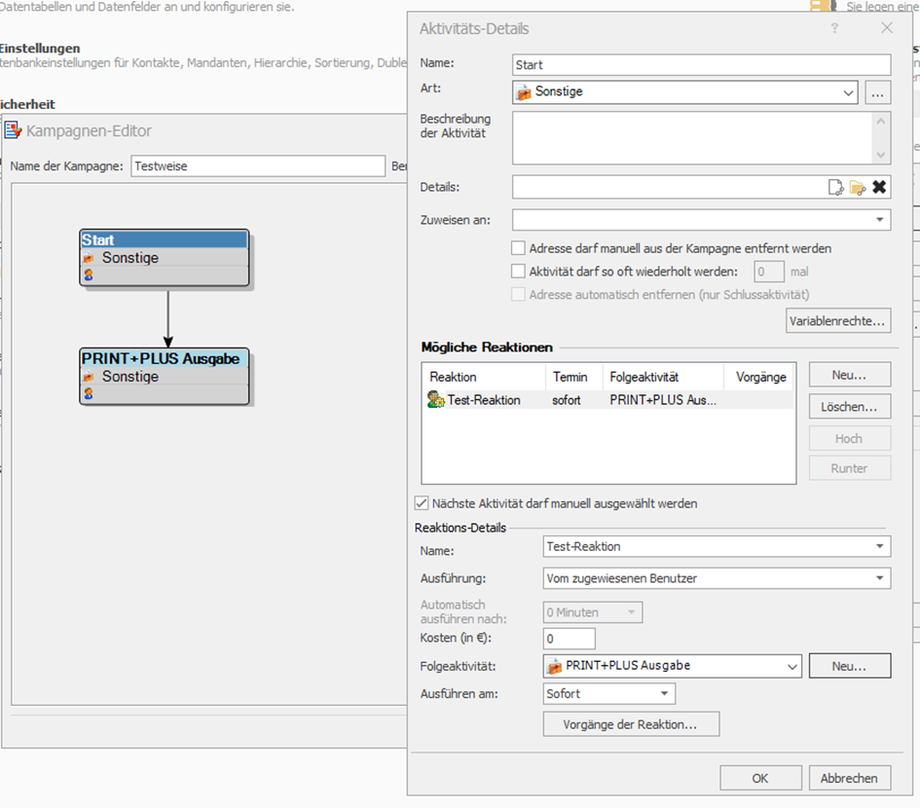Click the 'Beschreibung der Aktivität' text area
Viewport: 920px width, 808px height.
click(x=692, y=138)
